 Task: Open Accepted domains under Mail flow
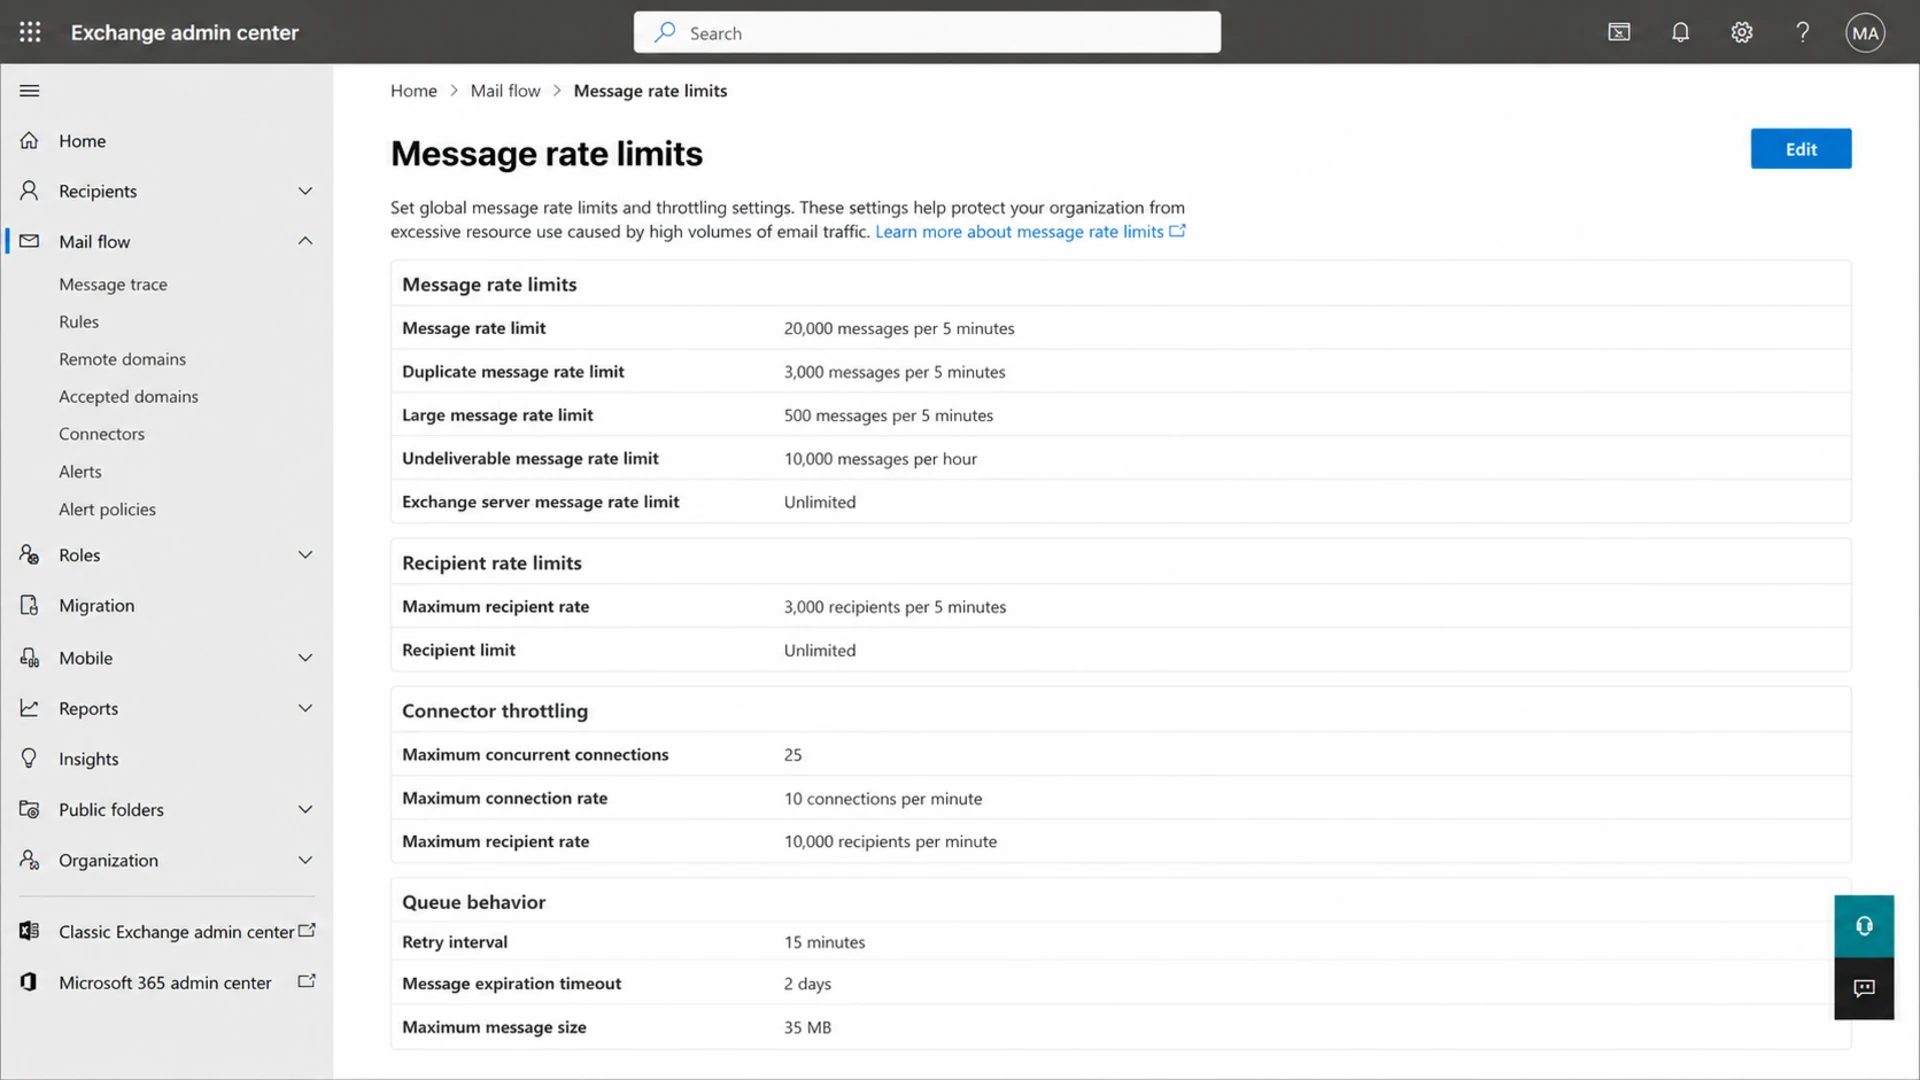pos(128,396)
